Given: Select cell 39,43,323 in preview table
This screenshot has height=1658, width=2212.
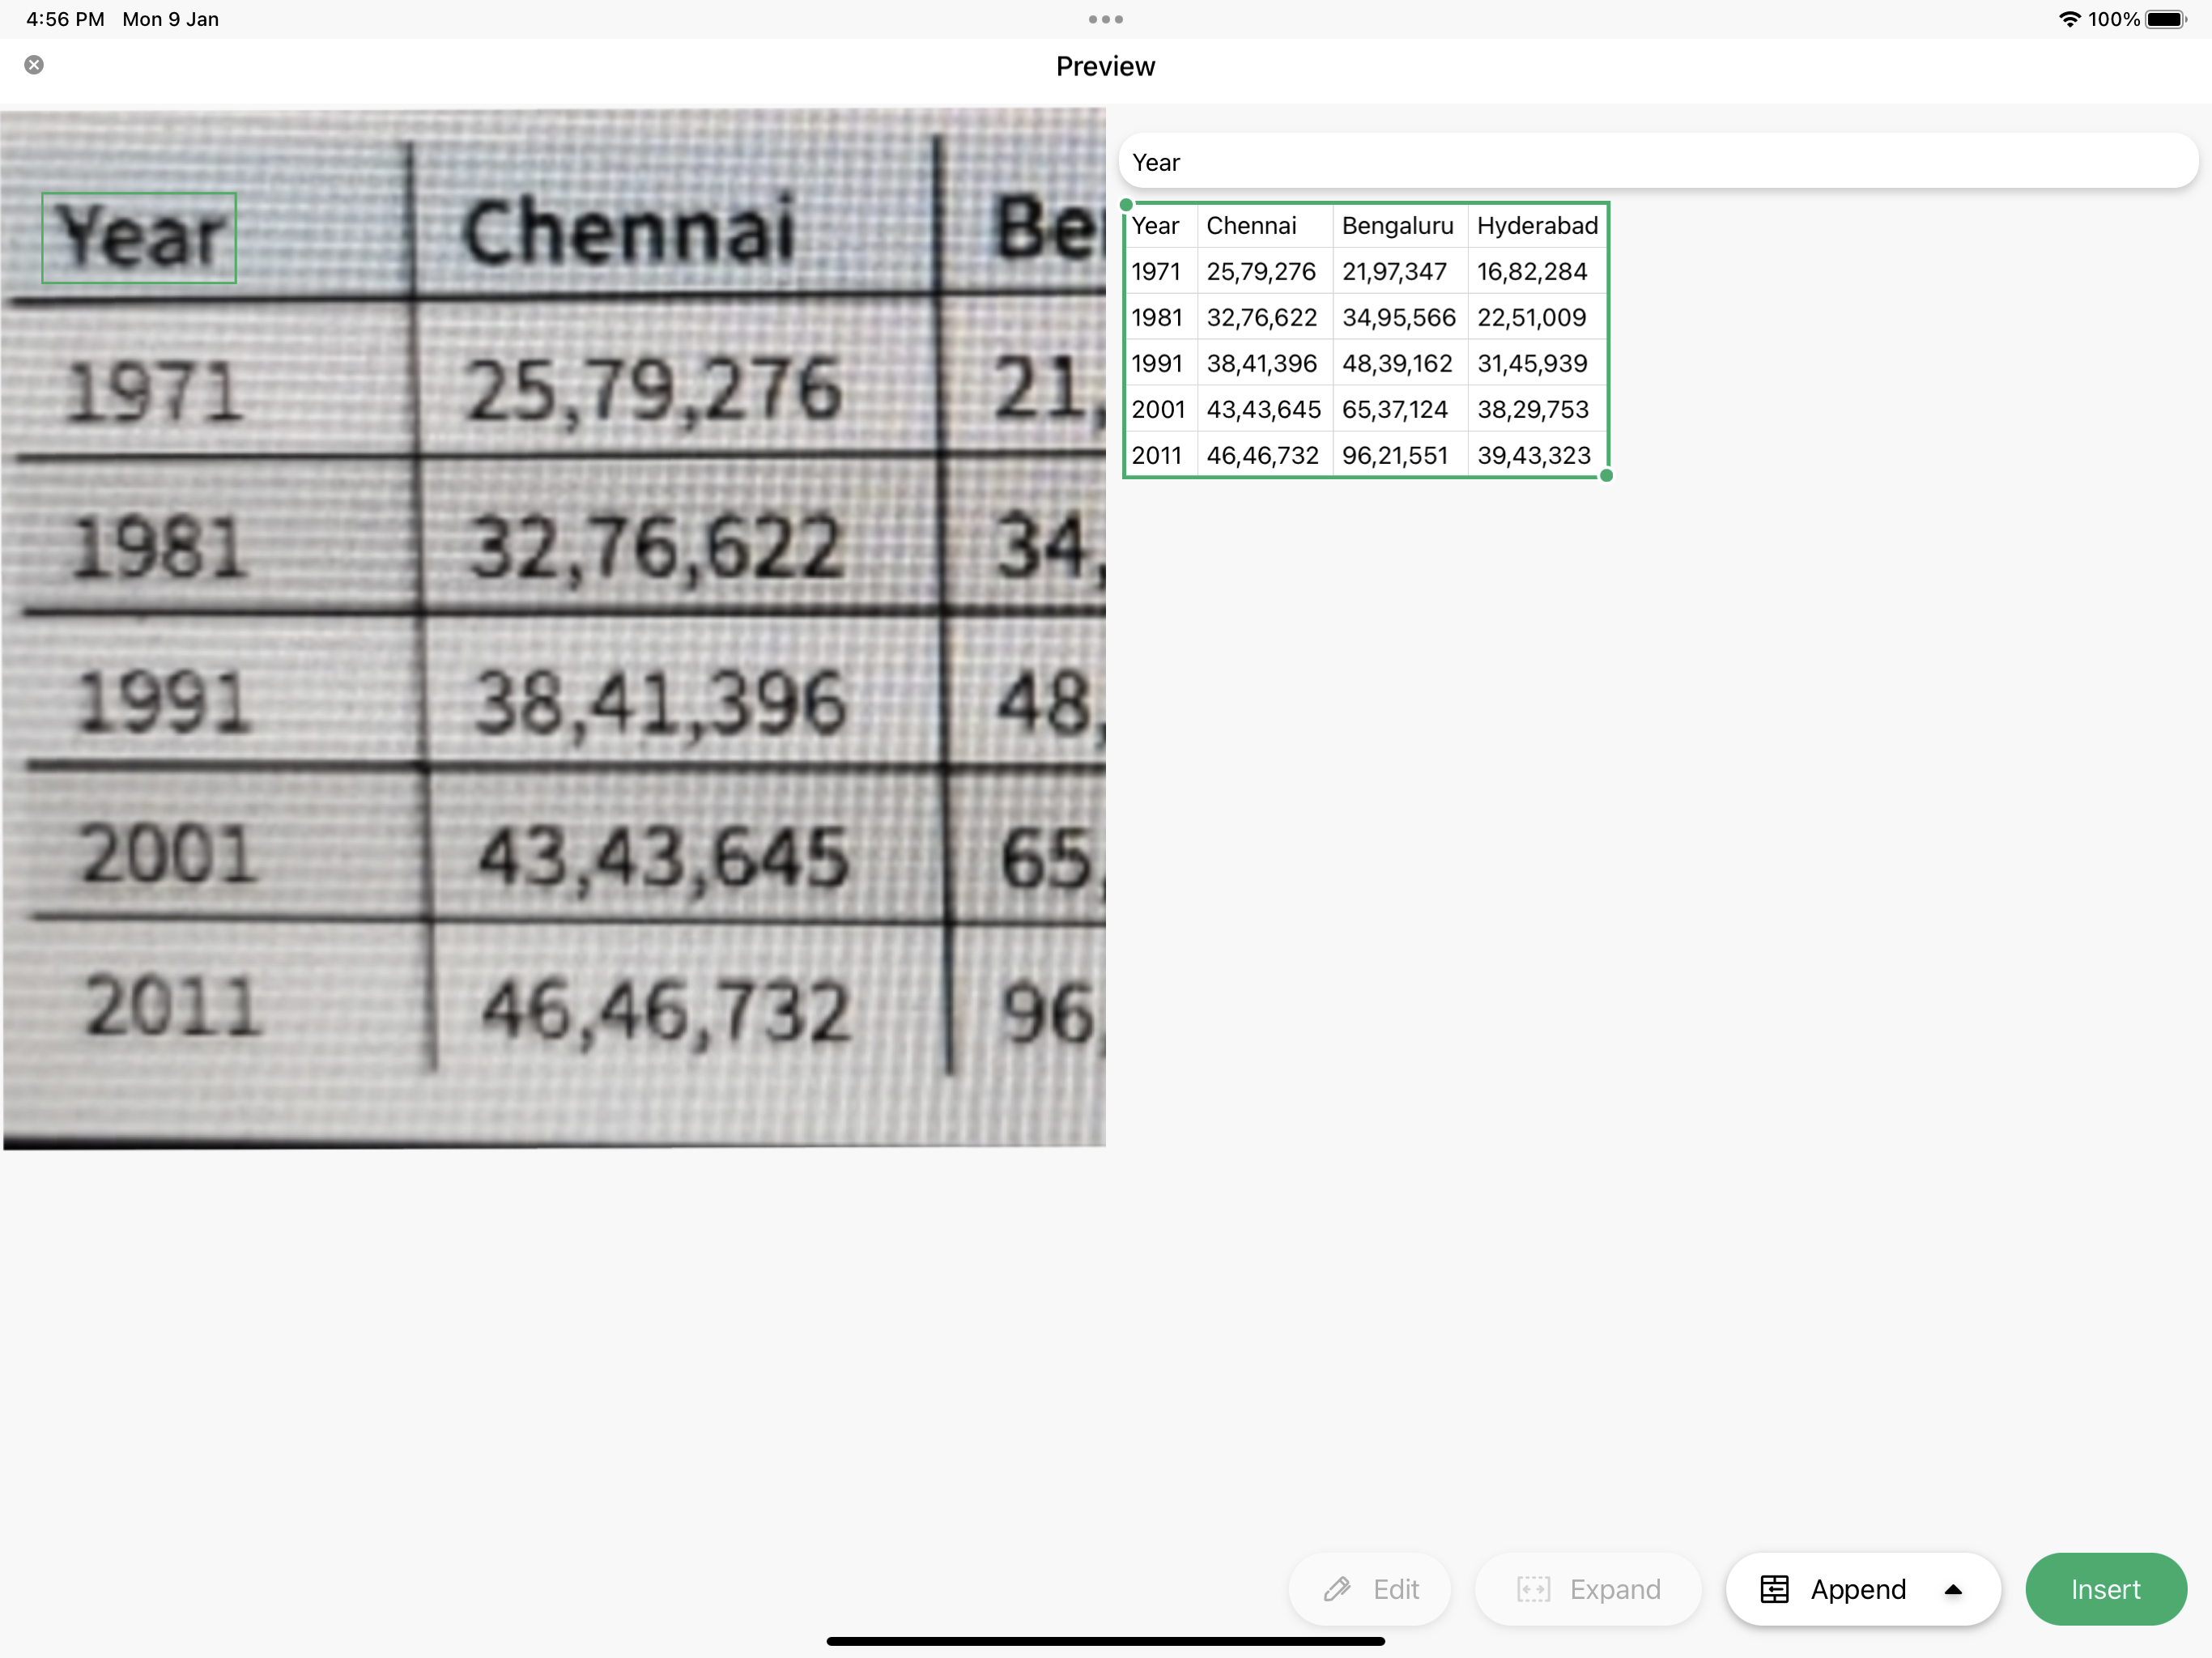Looking at the screenshot, I should pyautogui.click(x=1538, y=456).
